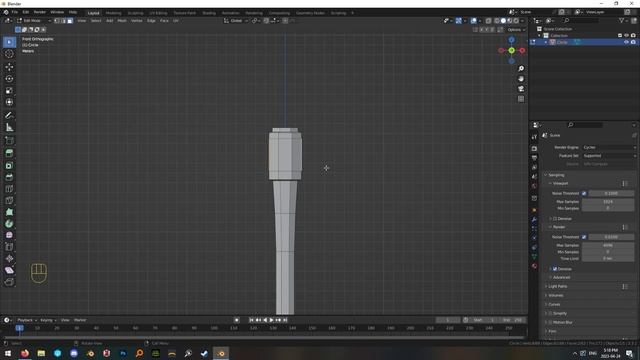
Task: Enable the Viewport Denoise checkbox
Action: click(x=555, y=219)
